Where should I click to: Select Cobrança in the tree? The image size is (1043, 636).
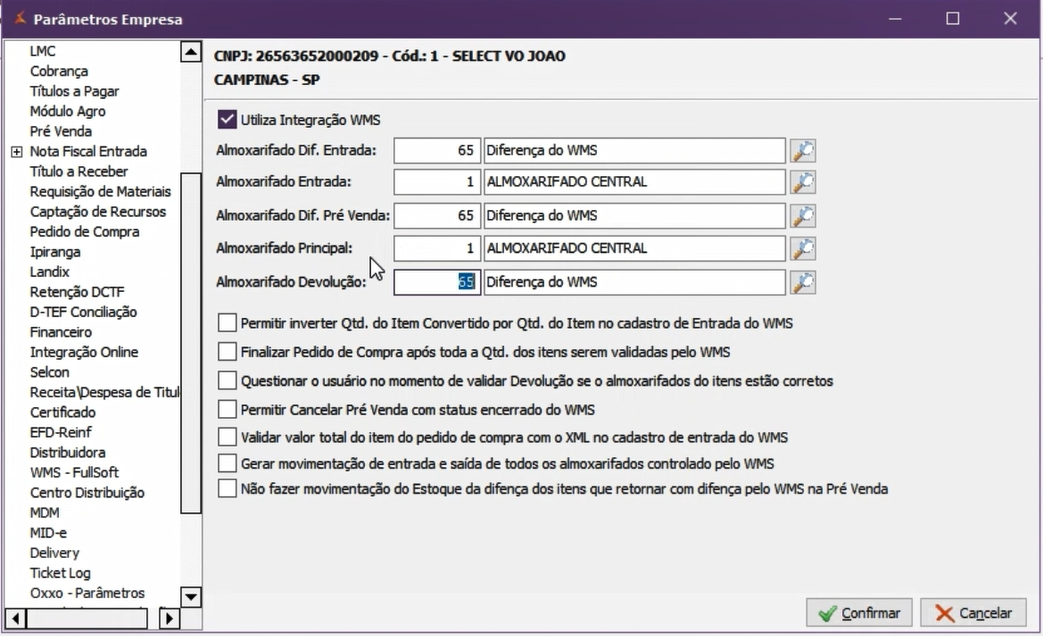click(59, 71)
